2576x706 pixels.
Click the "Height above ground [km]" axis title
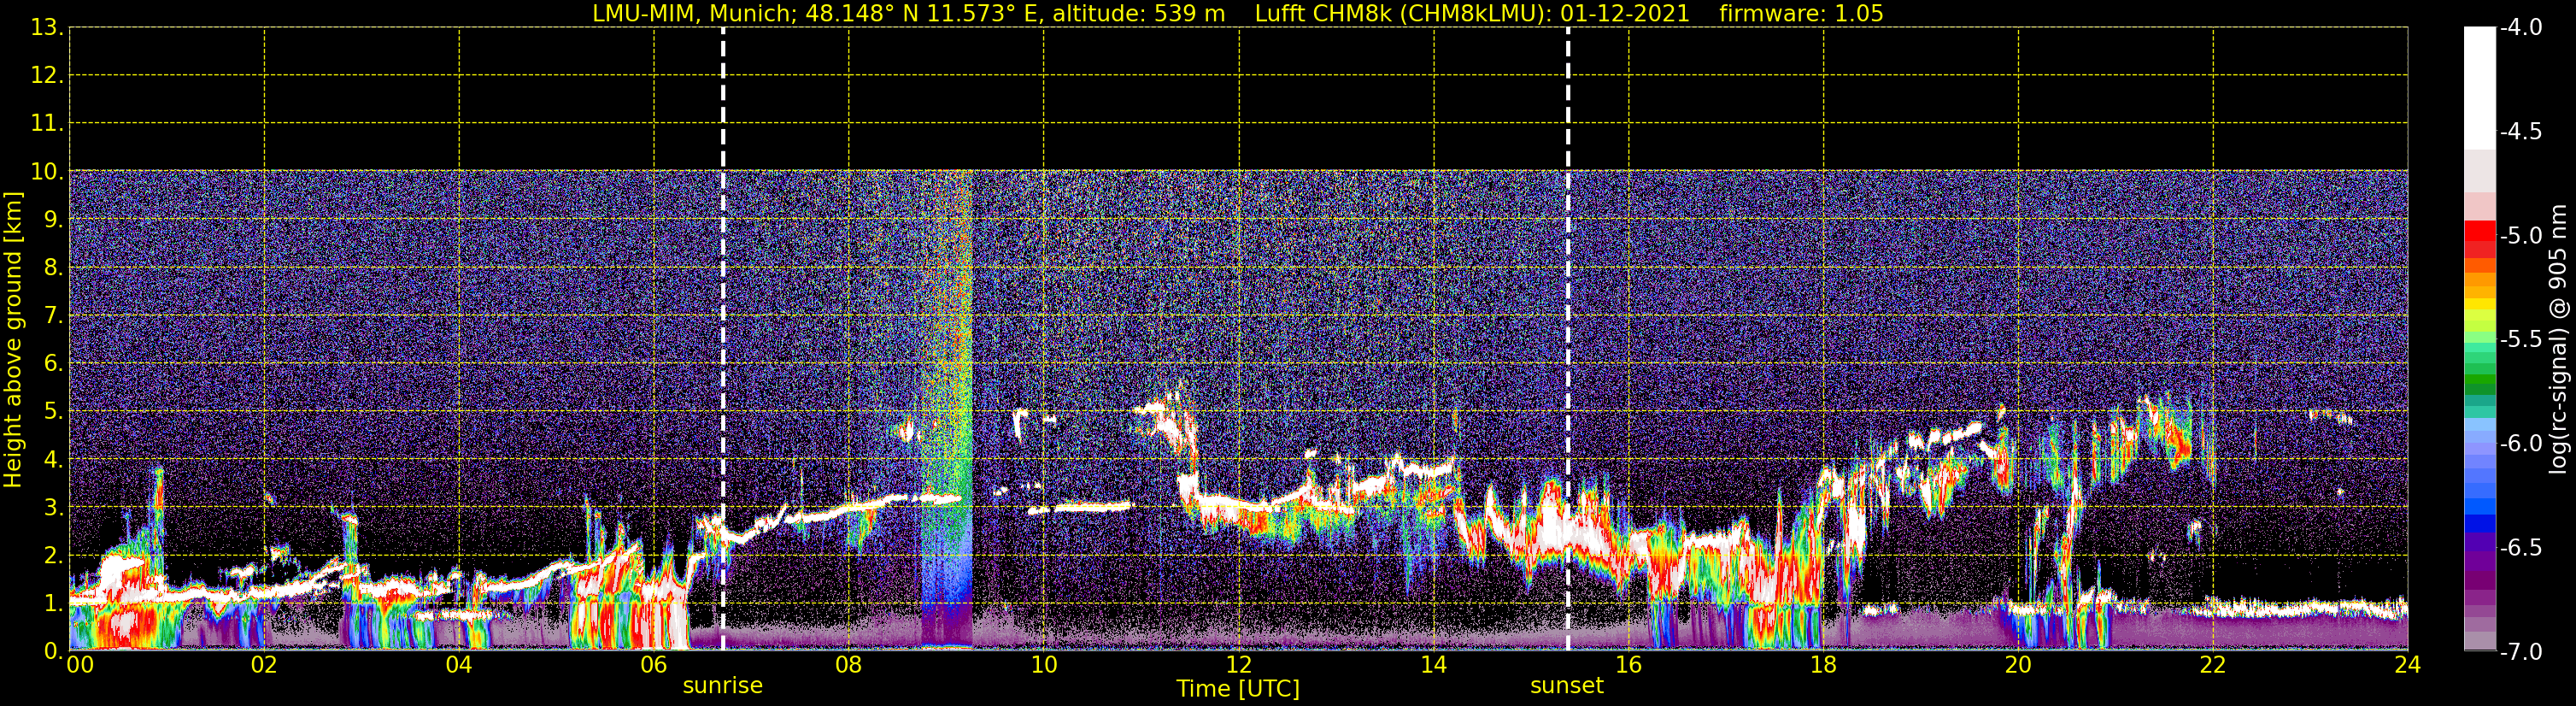(x=13, y=340)
